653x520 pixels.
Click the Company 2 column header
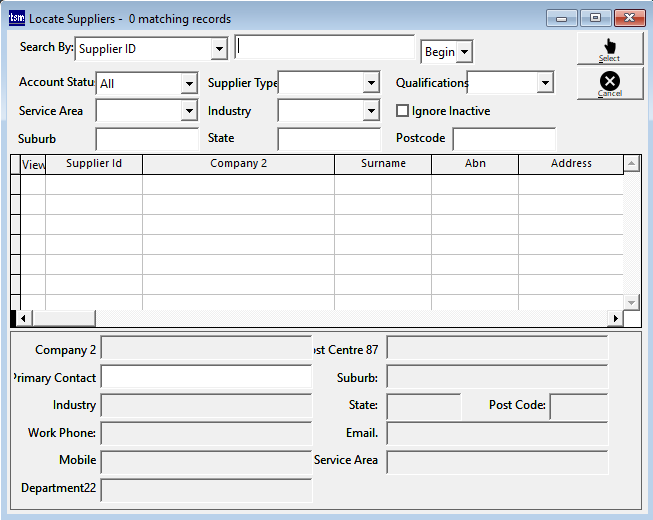tap(238, 164)
